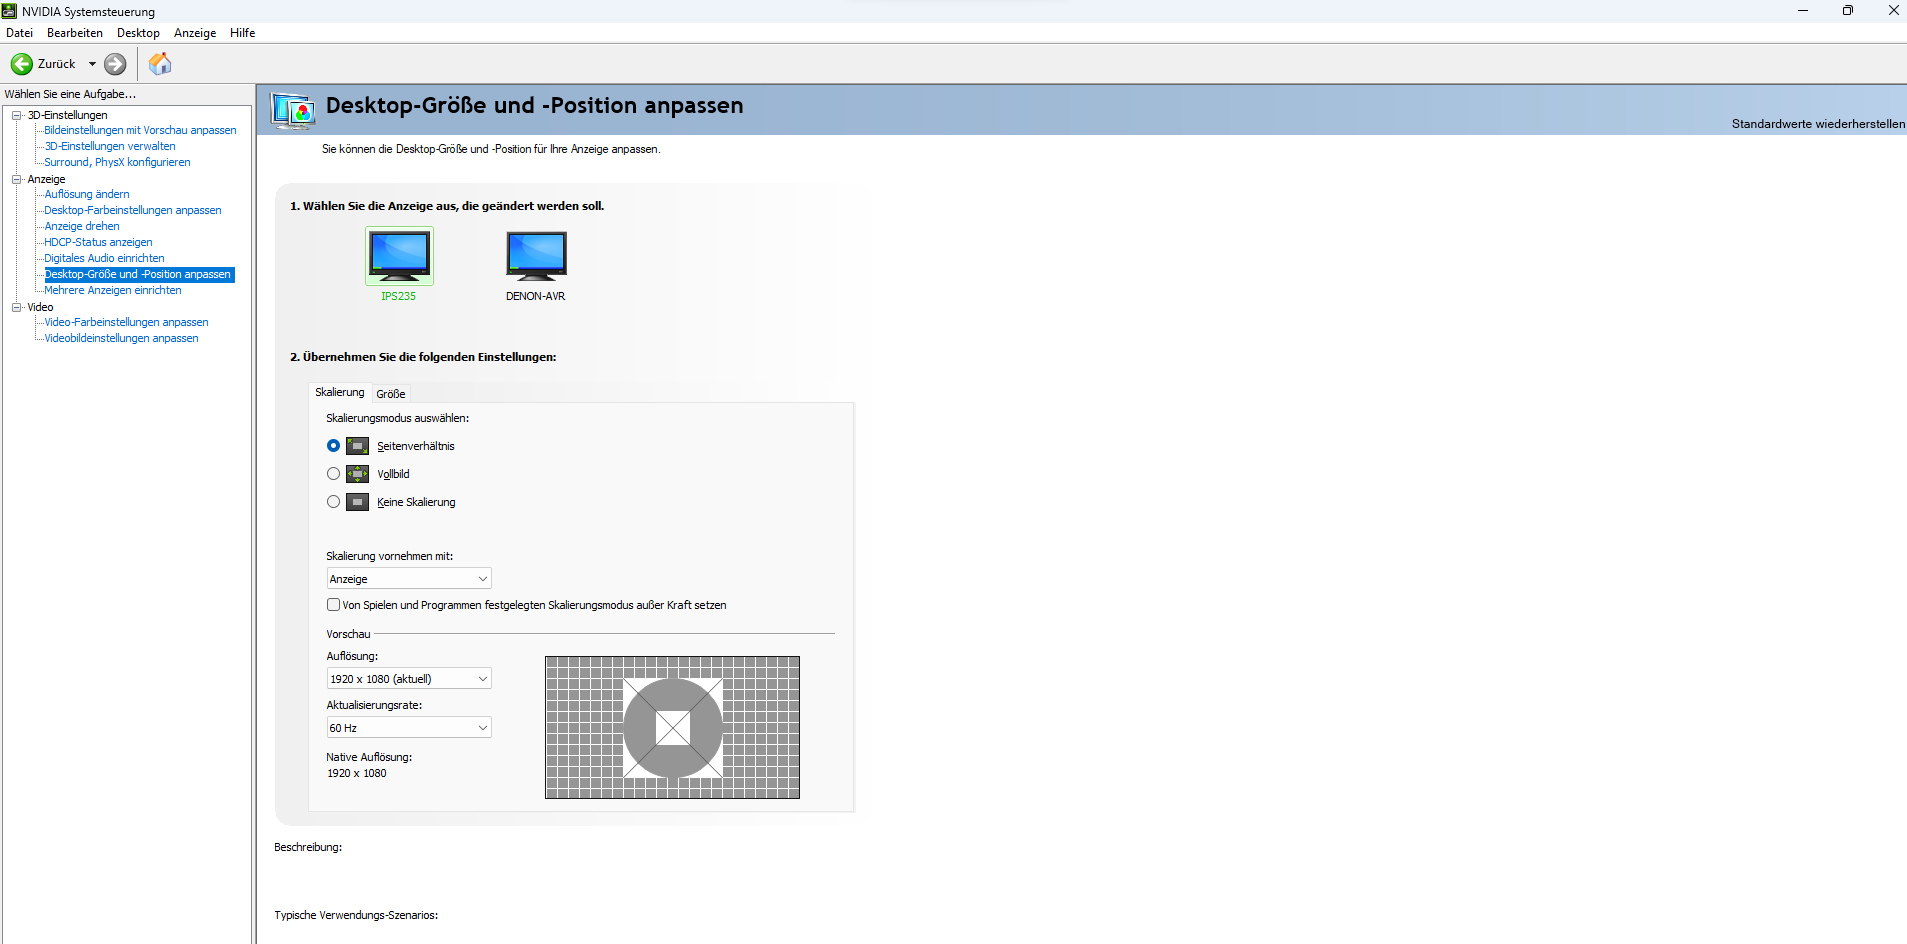This screenshot has width=1907, height=944.
Task: Select the Vollbild radio button
Action: click(334, 474)
